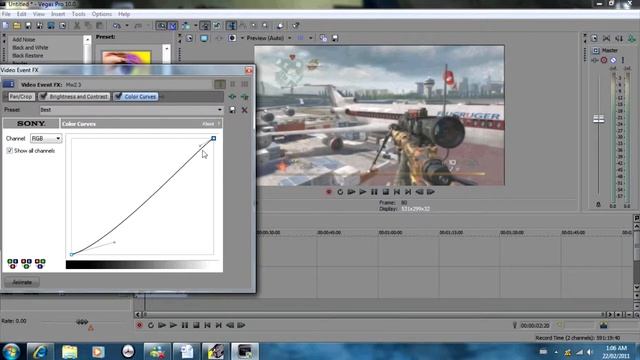Click Record below the timeline

140,325
